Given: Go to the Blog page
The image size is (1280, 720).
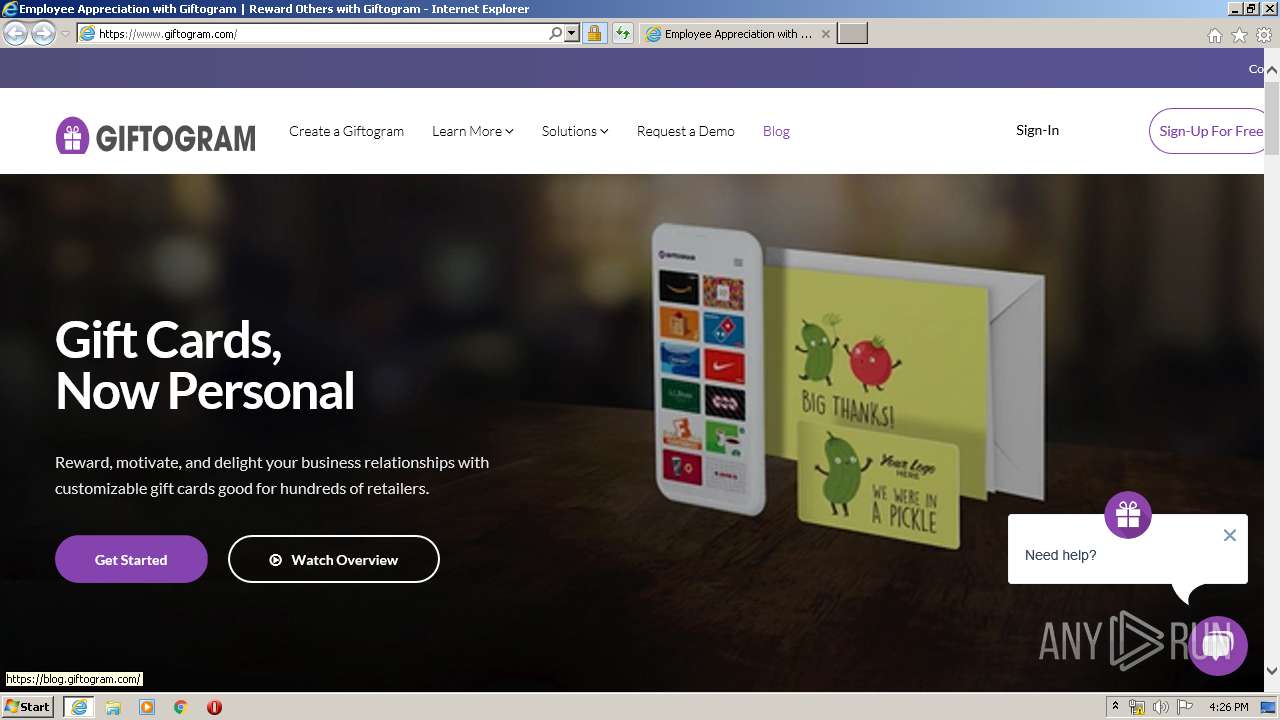Looking at the screenshot, I should 776,131.
